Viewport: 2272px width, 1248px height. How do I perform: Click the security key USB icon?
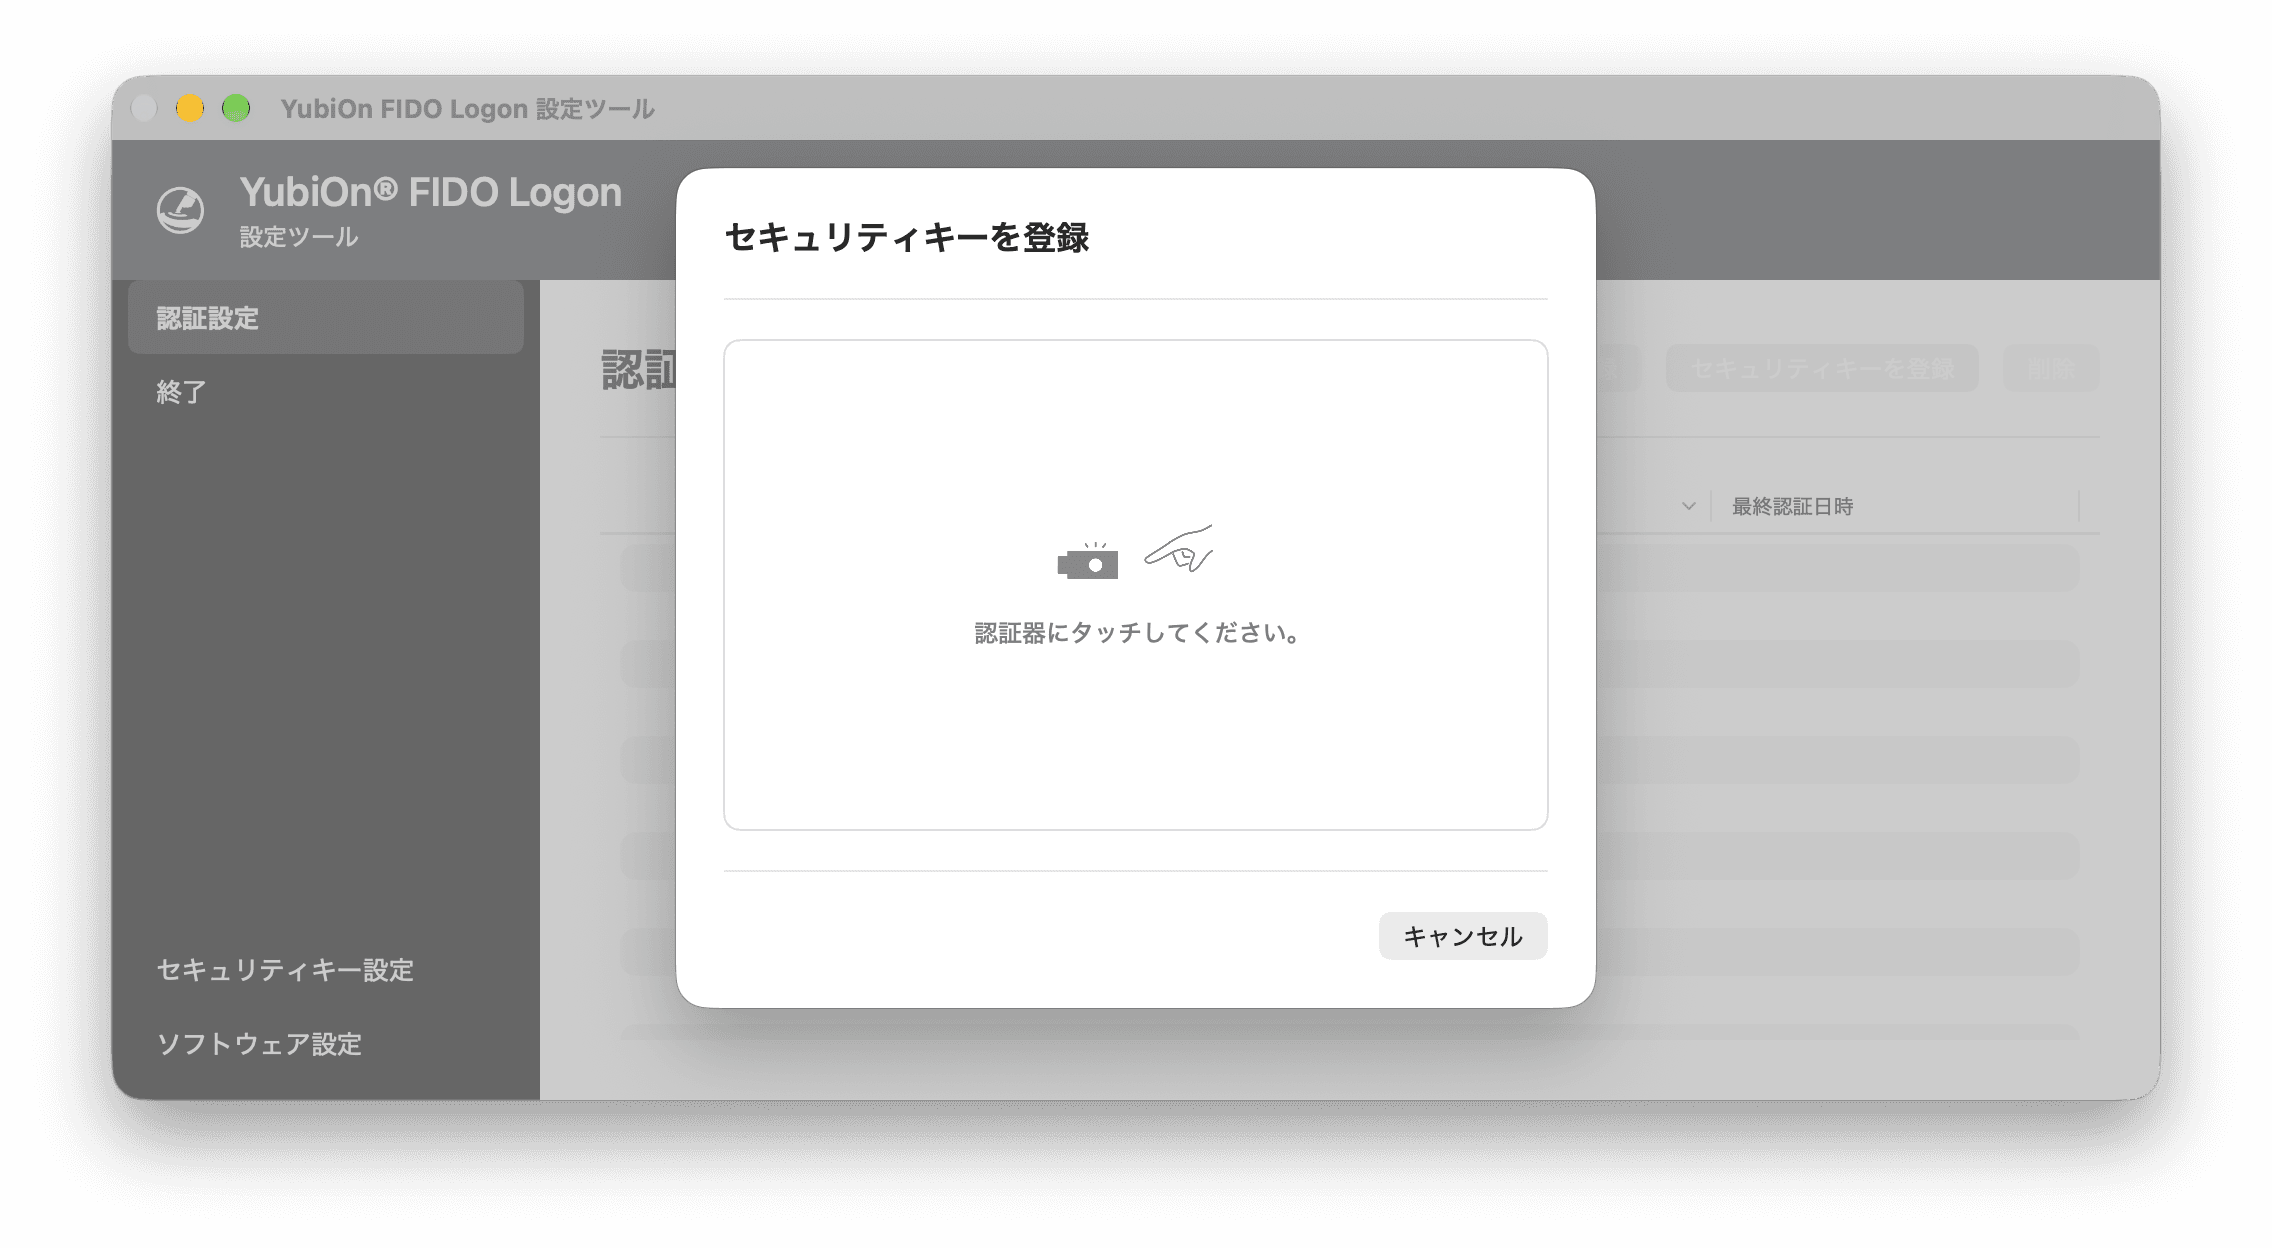click(x=1088, y=562)
